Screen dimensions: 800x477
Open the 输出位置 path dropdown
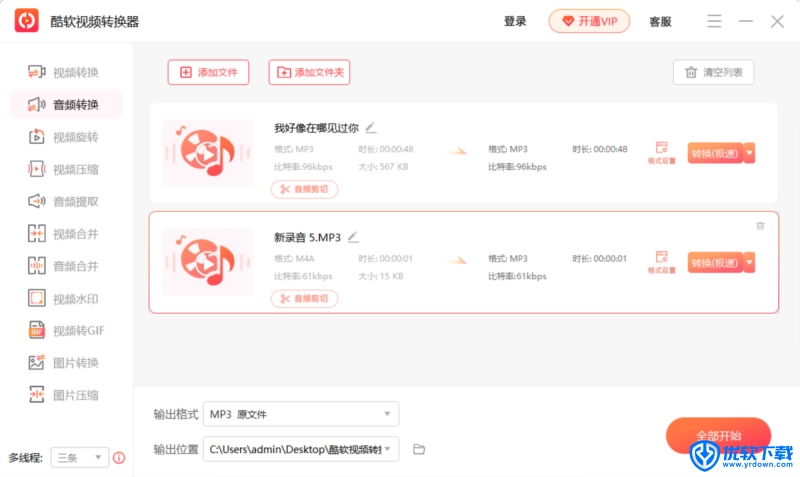(x=301, y=449)
